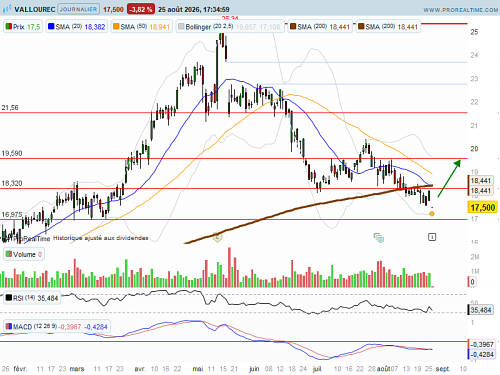The image size is (500, 375).
Task: Click the 'juil.' label on the date axis
Action: 317,369
